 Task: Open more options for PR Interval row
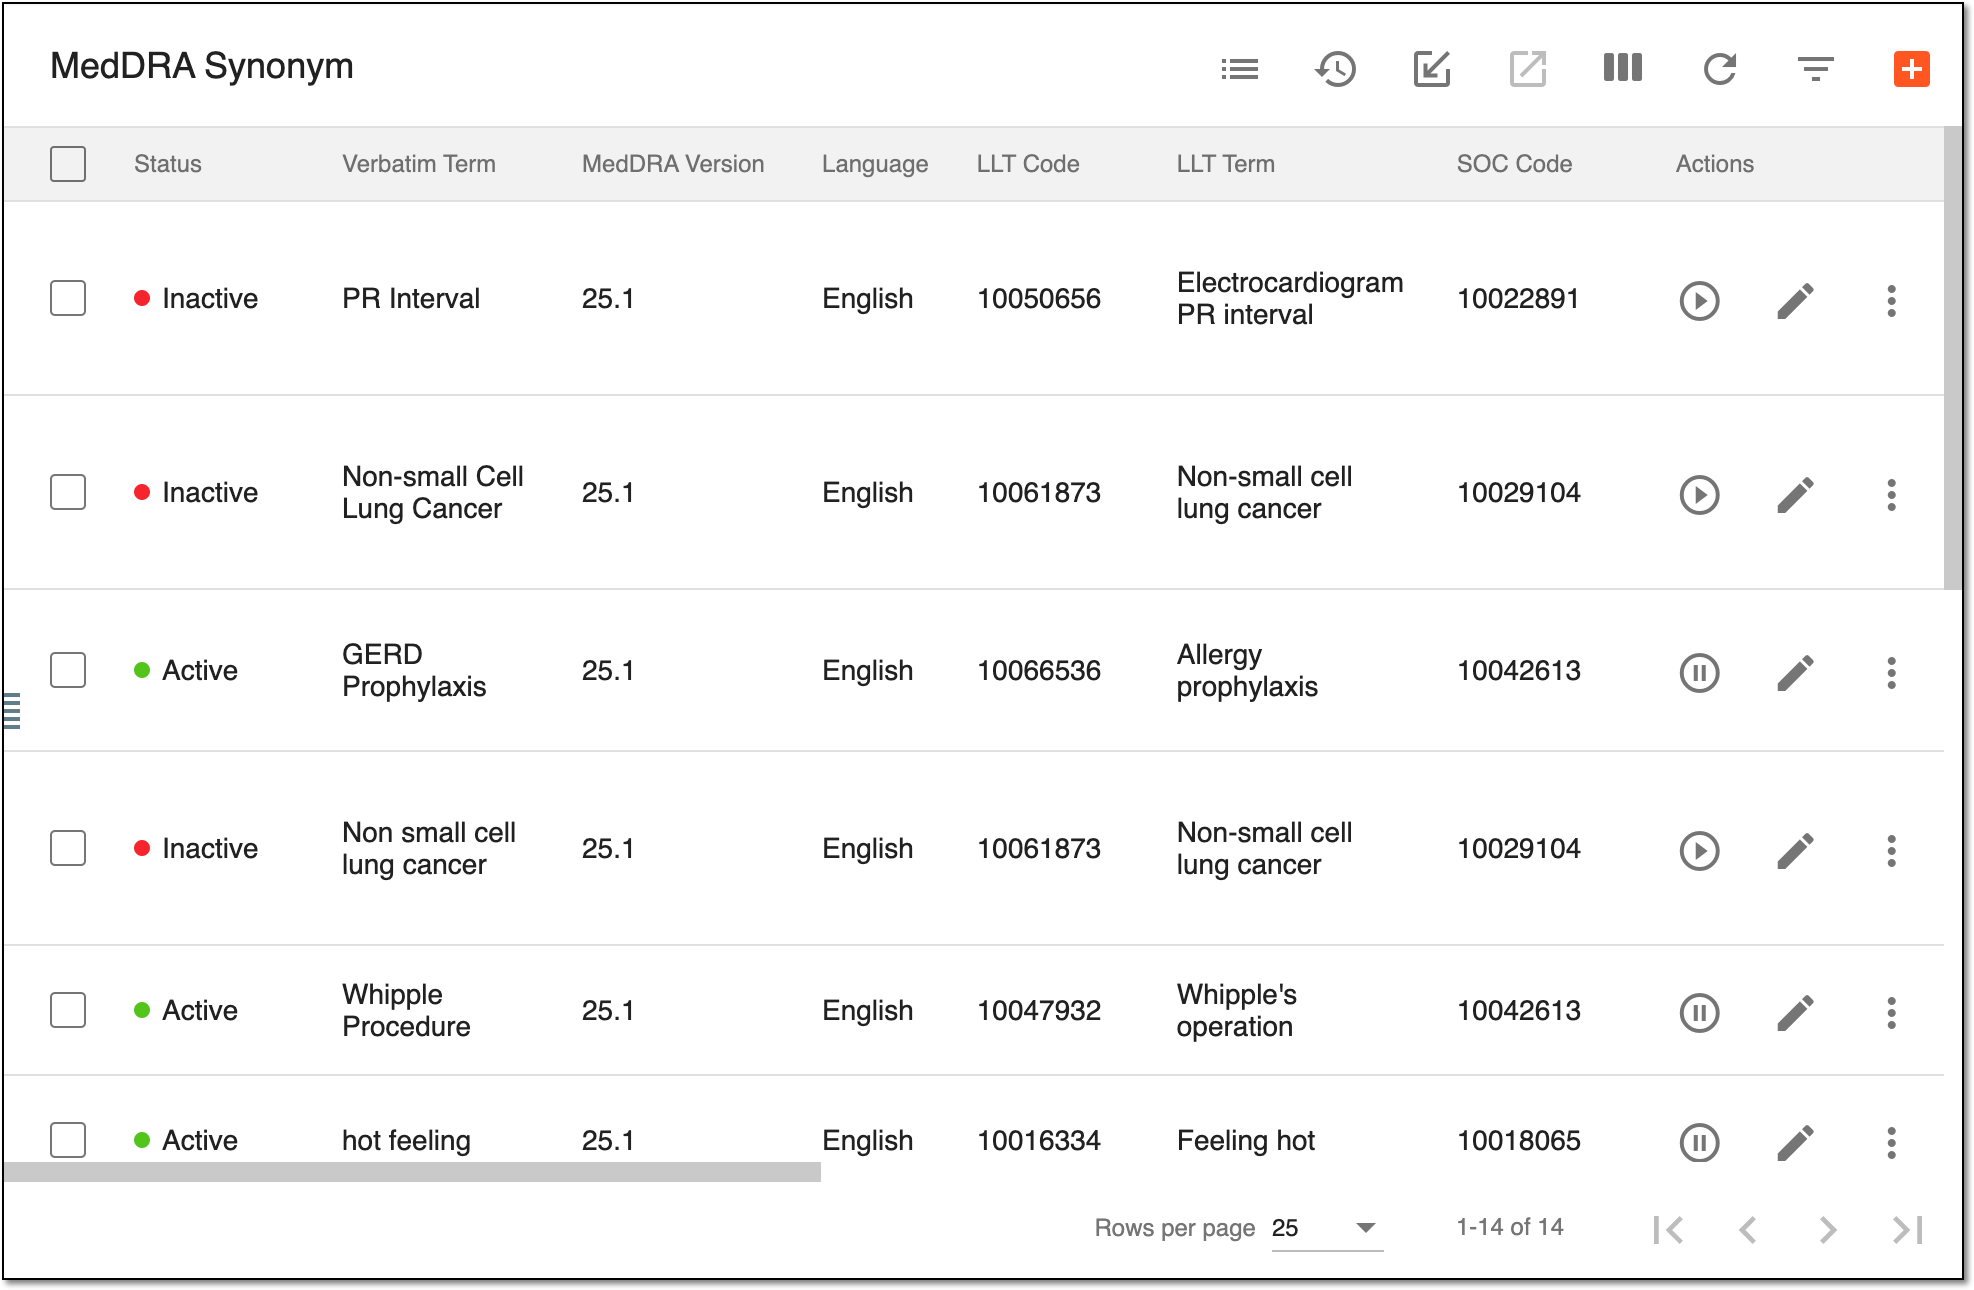(1891, 300)
